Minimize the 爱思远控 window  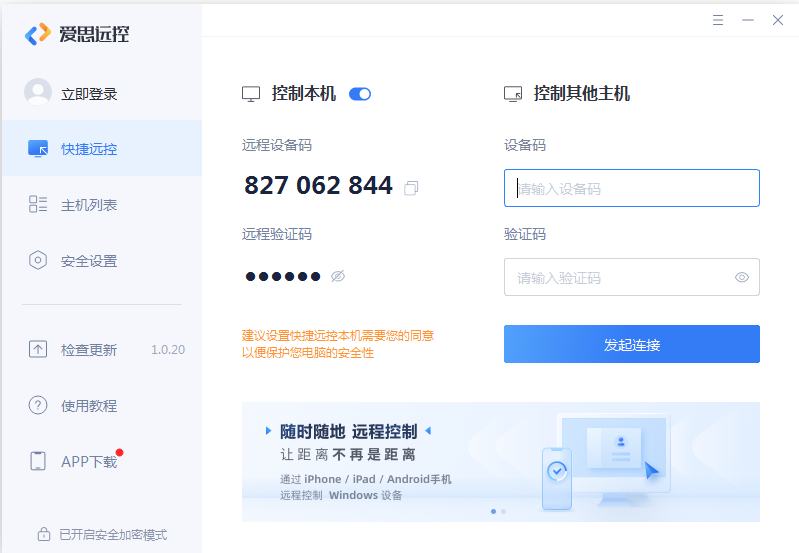[x=748, y=20]
